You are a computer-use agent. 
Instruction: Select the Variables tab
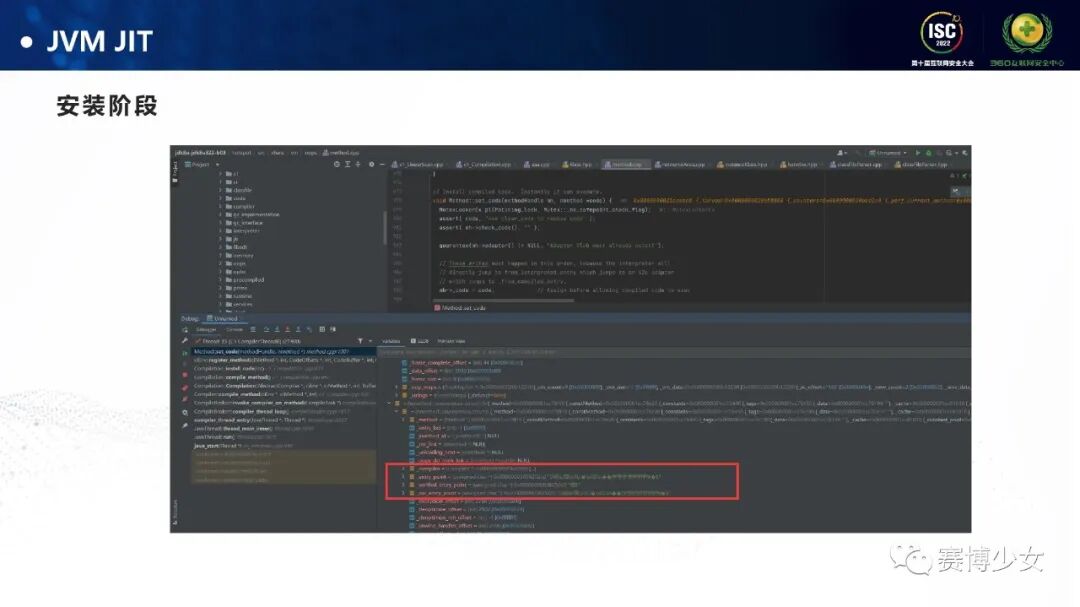[391, 341]
